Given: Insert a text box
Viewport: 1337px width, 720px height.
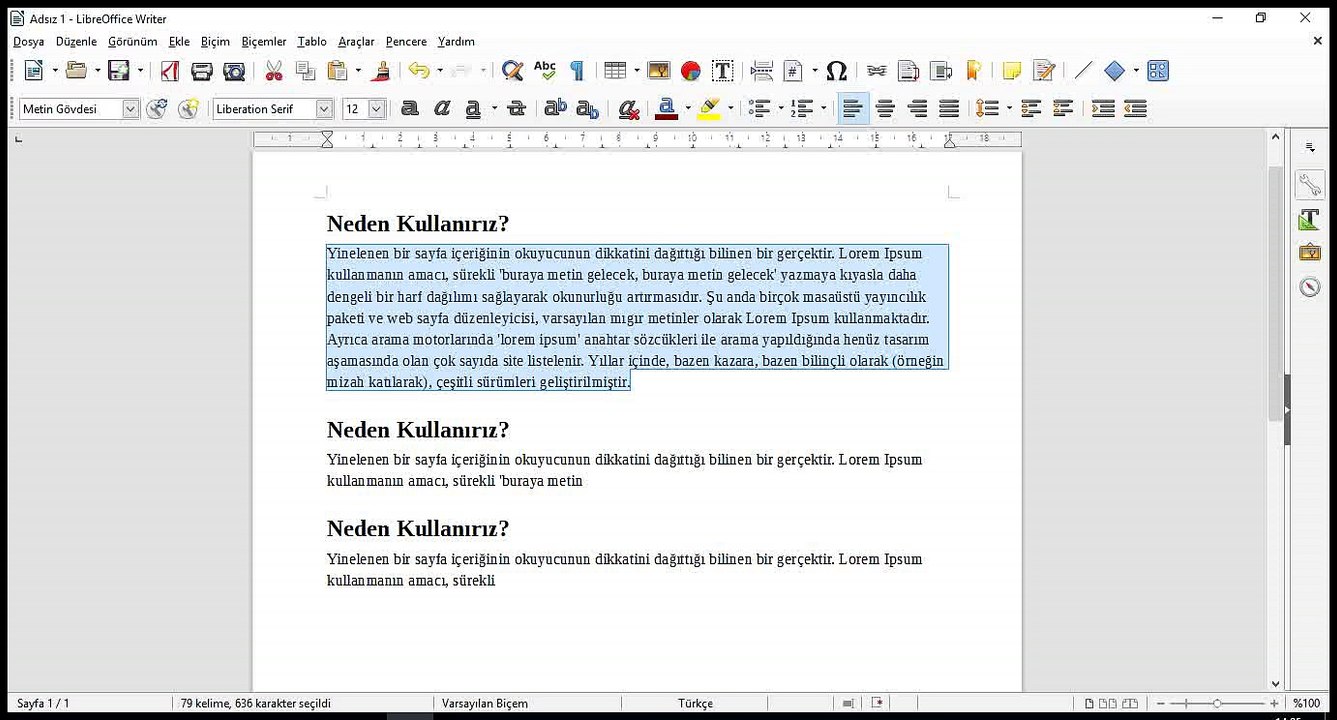Looking at the screenshot, I should pos(723,70).
